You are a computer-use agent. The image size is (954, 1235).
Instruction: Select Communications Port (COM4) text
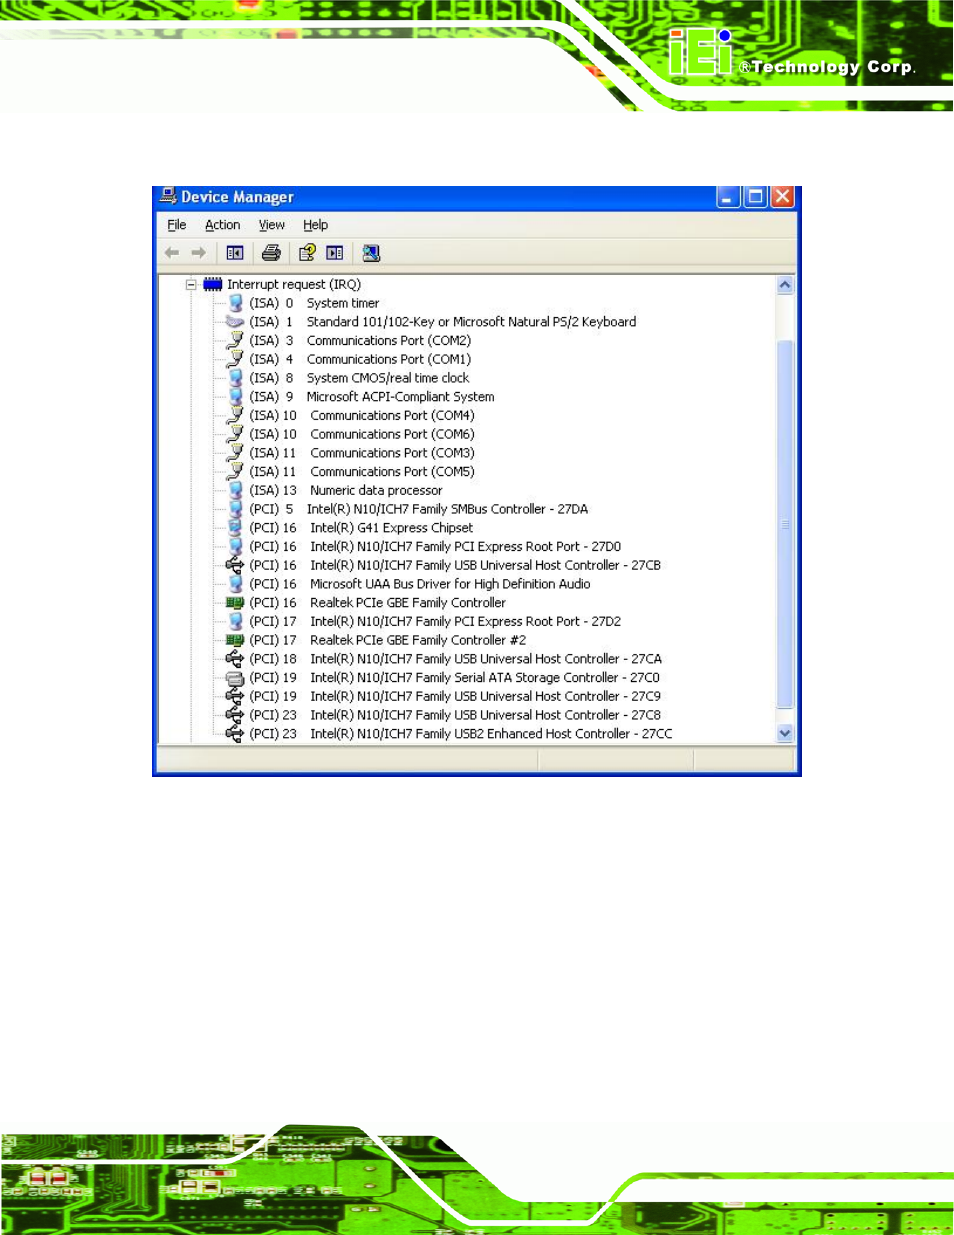tap(392, 415)
